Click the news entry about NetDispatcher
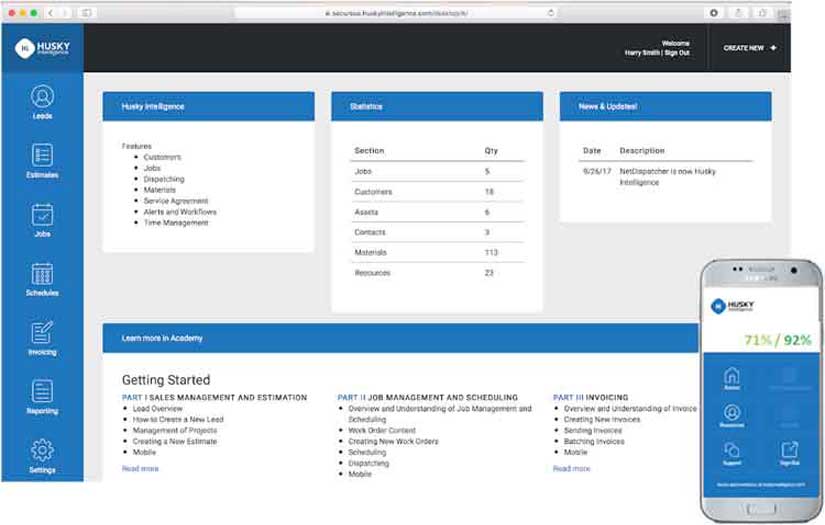The image size is (825, 525). coord(666,177)
